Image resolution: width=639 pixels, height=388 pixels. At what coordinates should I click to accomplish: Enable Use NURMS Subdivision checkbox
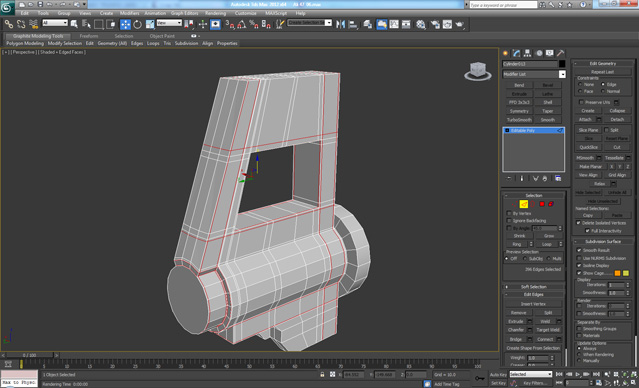point(579,258)
